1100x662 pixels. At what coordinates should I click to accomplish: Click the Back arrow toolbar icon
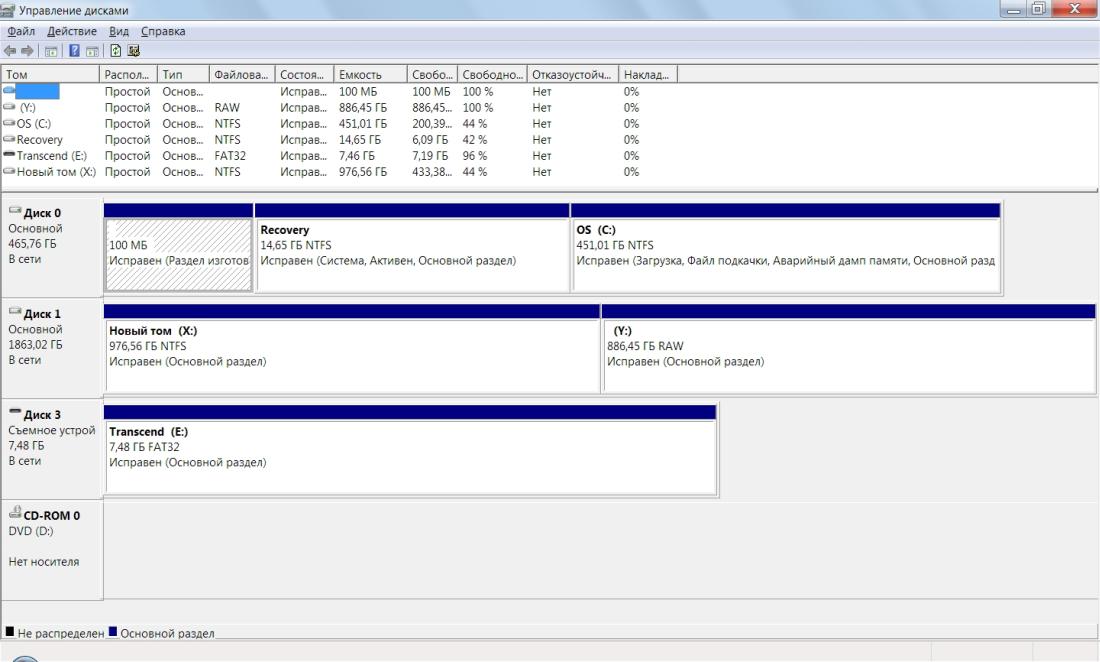click(10, 50)
